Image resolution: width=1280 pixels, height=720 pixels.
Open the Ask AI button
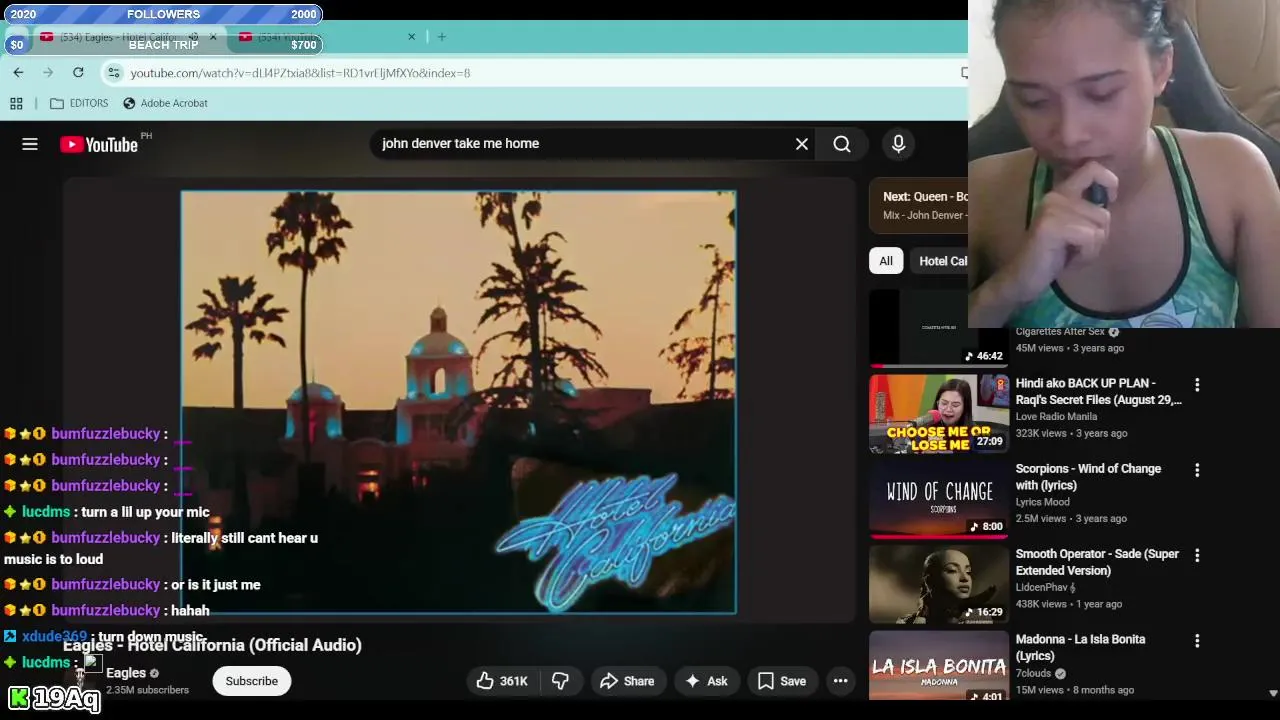[x=706, y=681]
